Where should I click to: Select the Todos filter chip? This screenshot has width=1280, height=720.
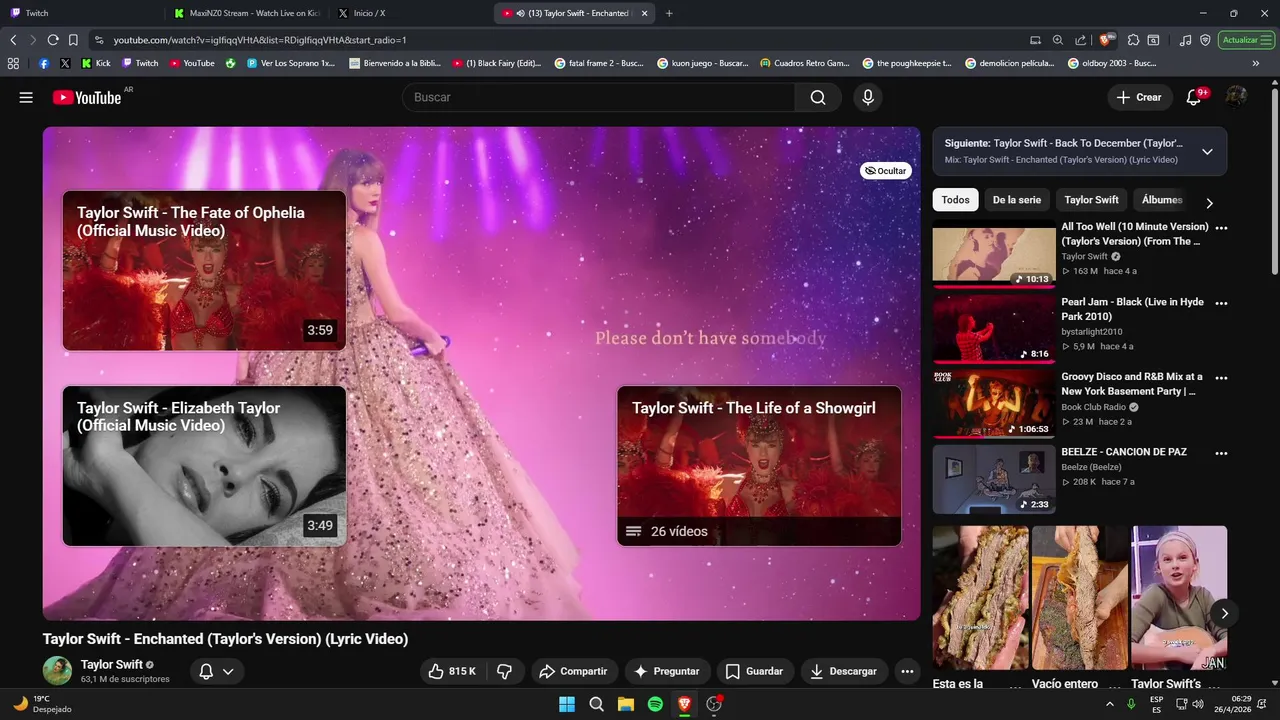pyautogui.click(x=955, y=200)
